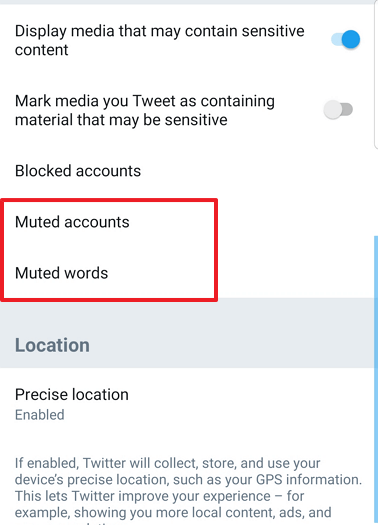Viewport: 378px width, 525px height.
Task: Tap 'Display media that may contain sensitive content'
Action: click(160, 40)
